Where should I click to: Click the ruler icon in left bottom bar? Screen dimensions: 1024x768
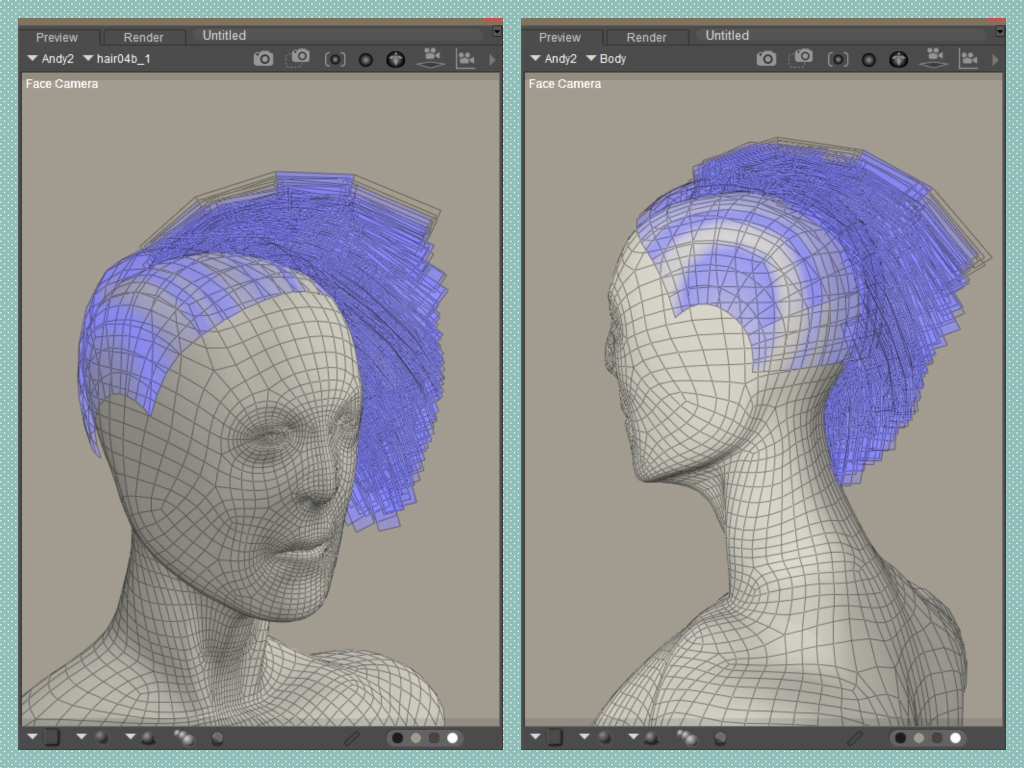coord(352,738)
